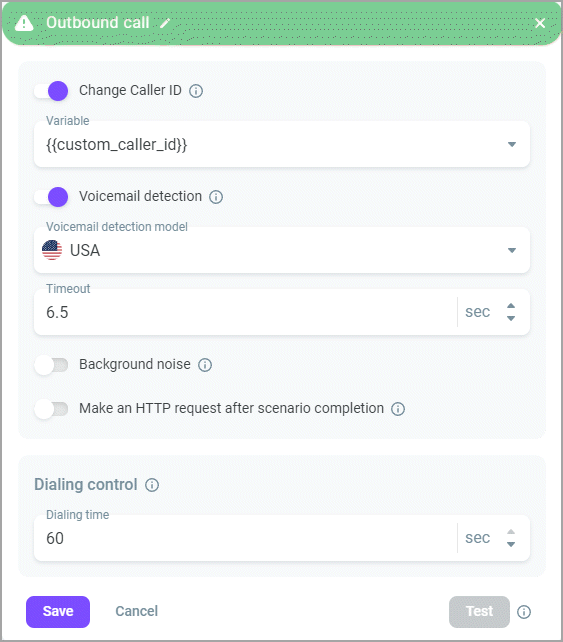Enable HTTP request after scenario completion toggle
The width and height of the screenshot is (563, 642).
pyautogui.click(x=51, y=409)
